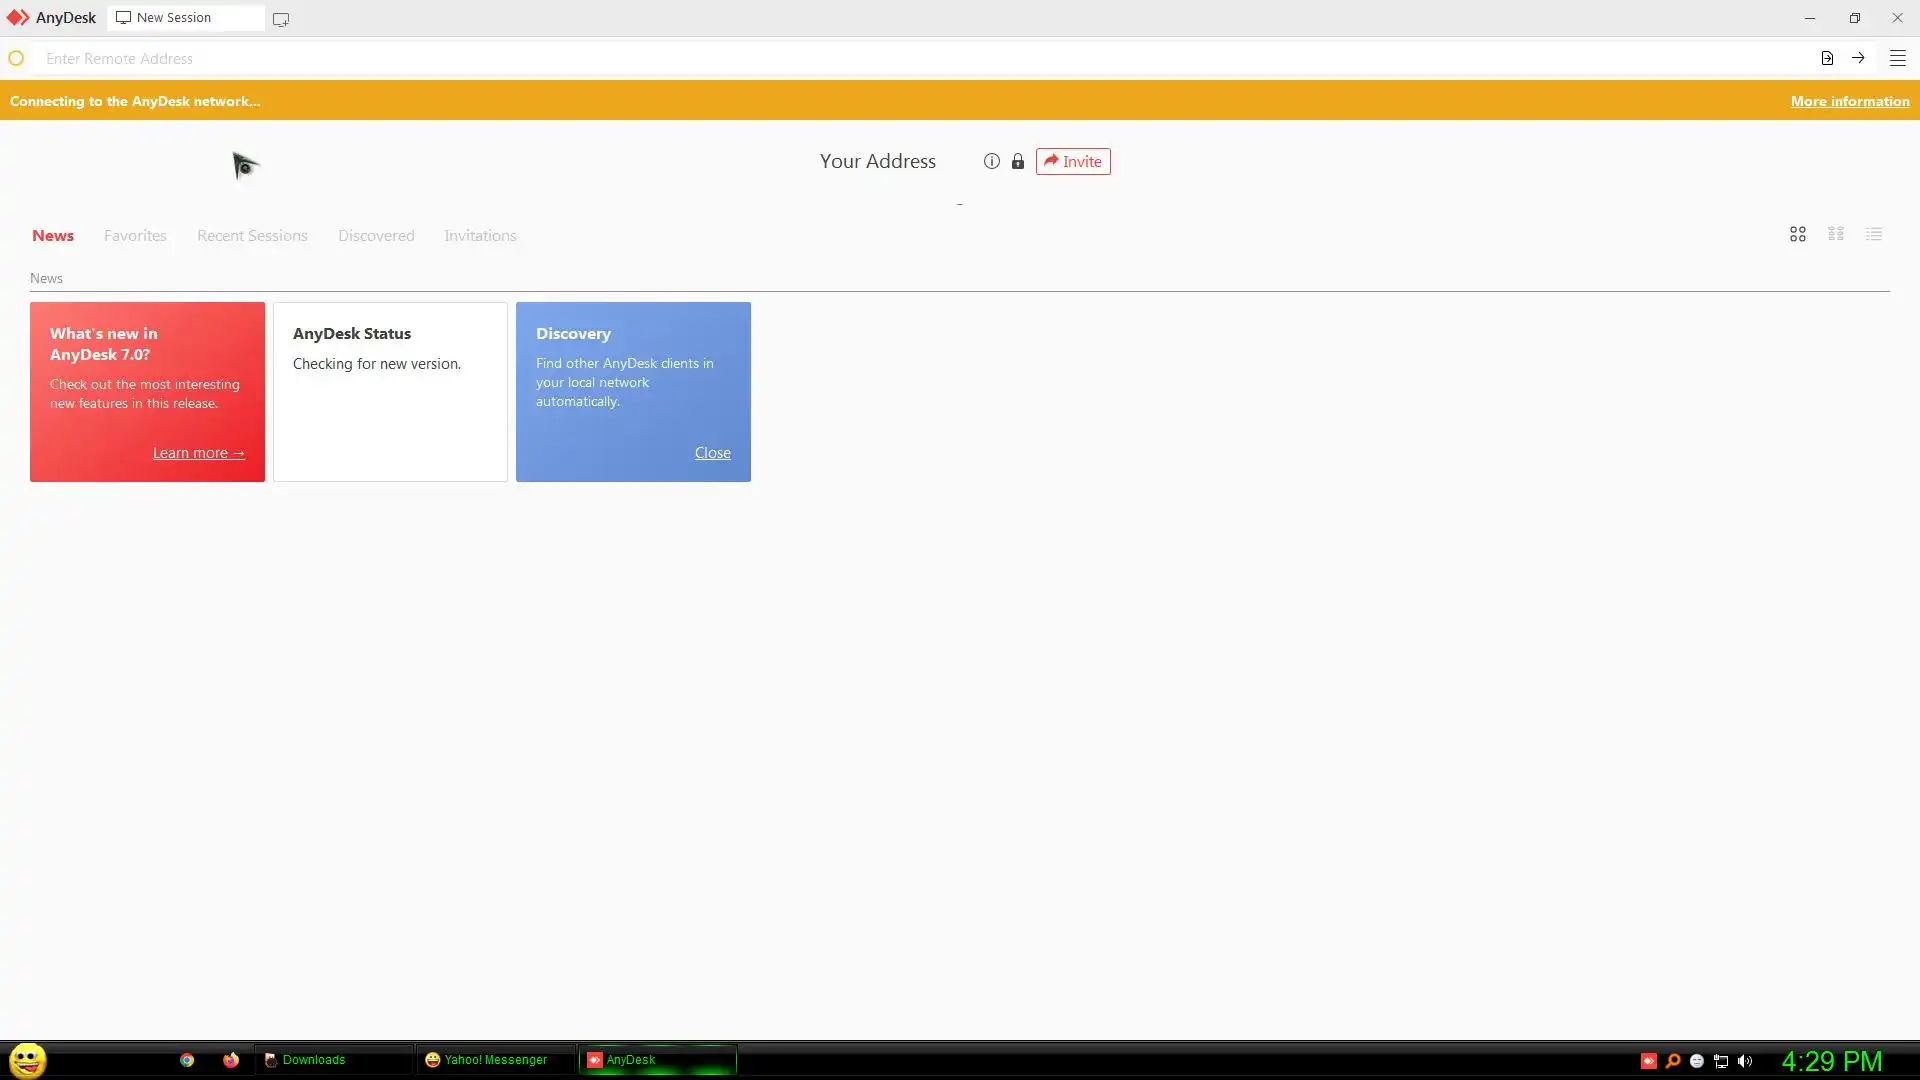Open the Recent Sessions tab
The width and height of the screenshot is (1920, 1080).
pyautogui.click(x=252, y=236)
